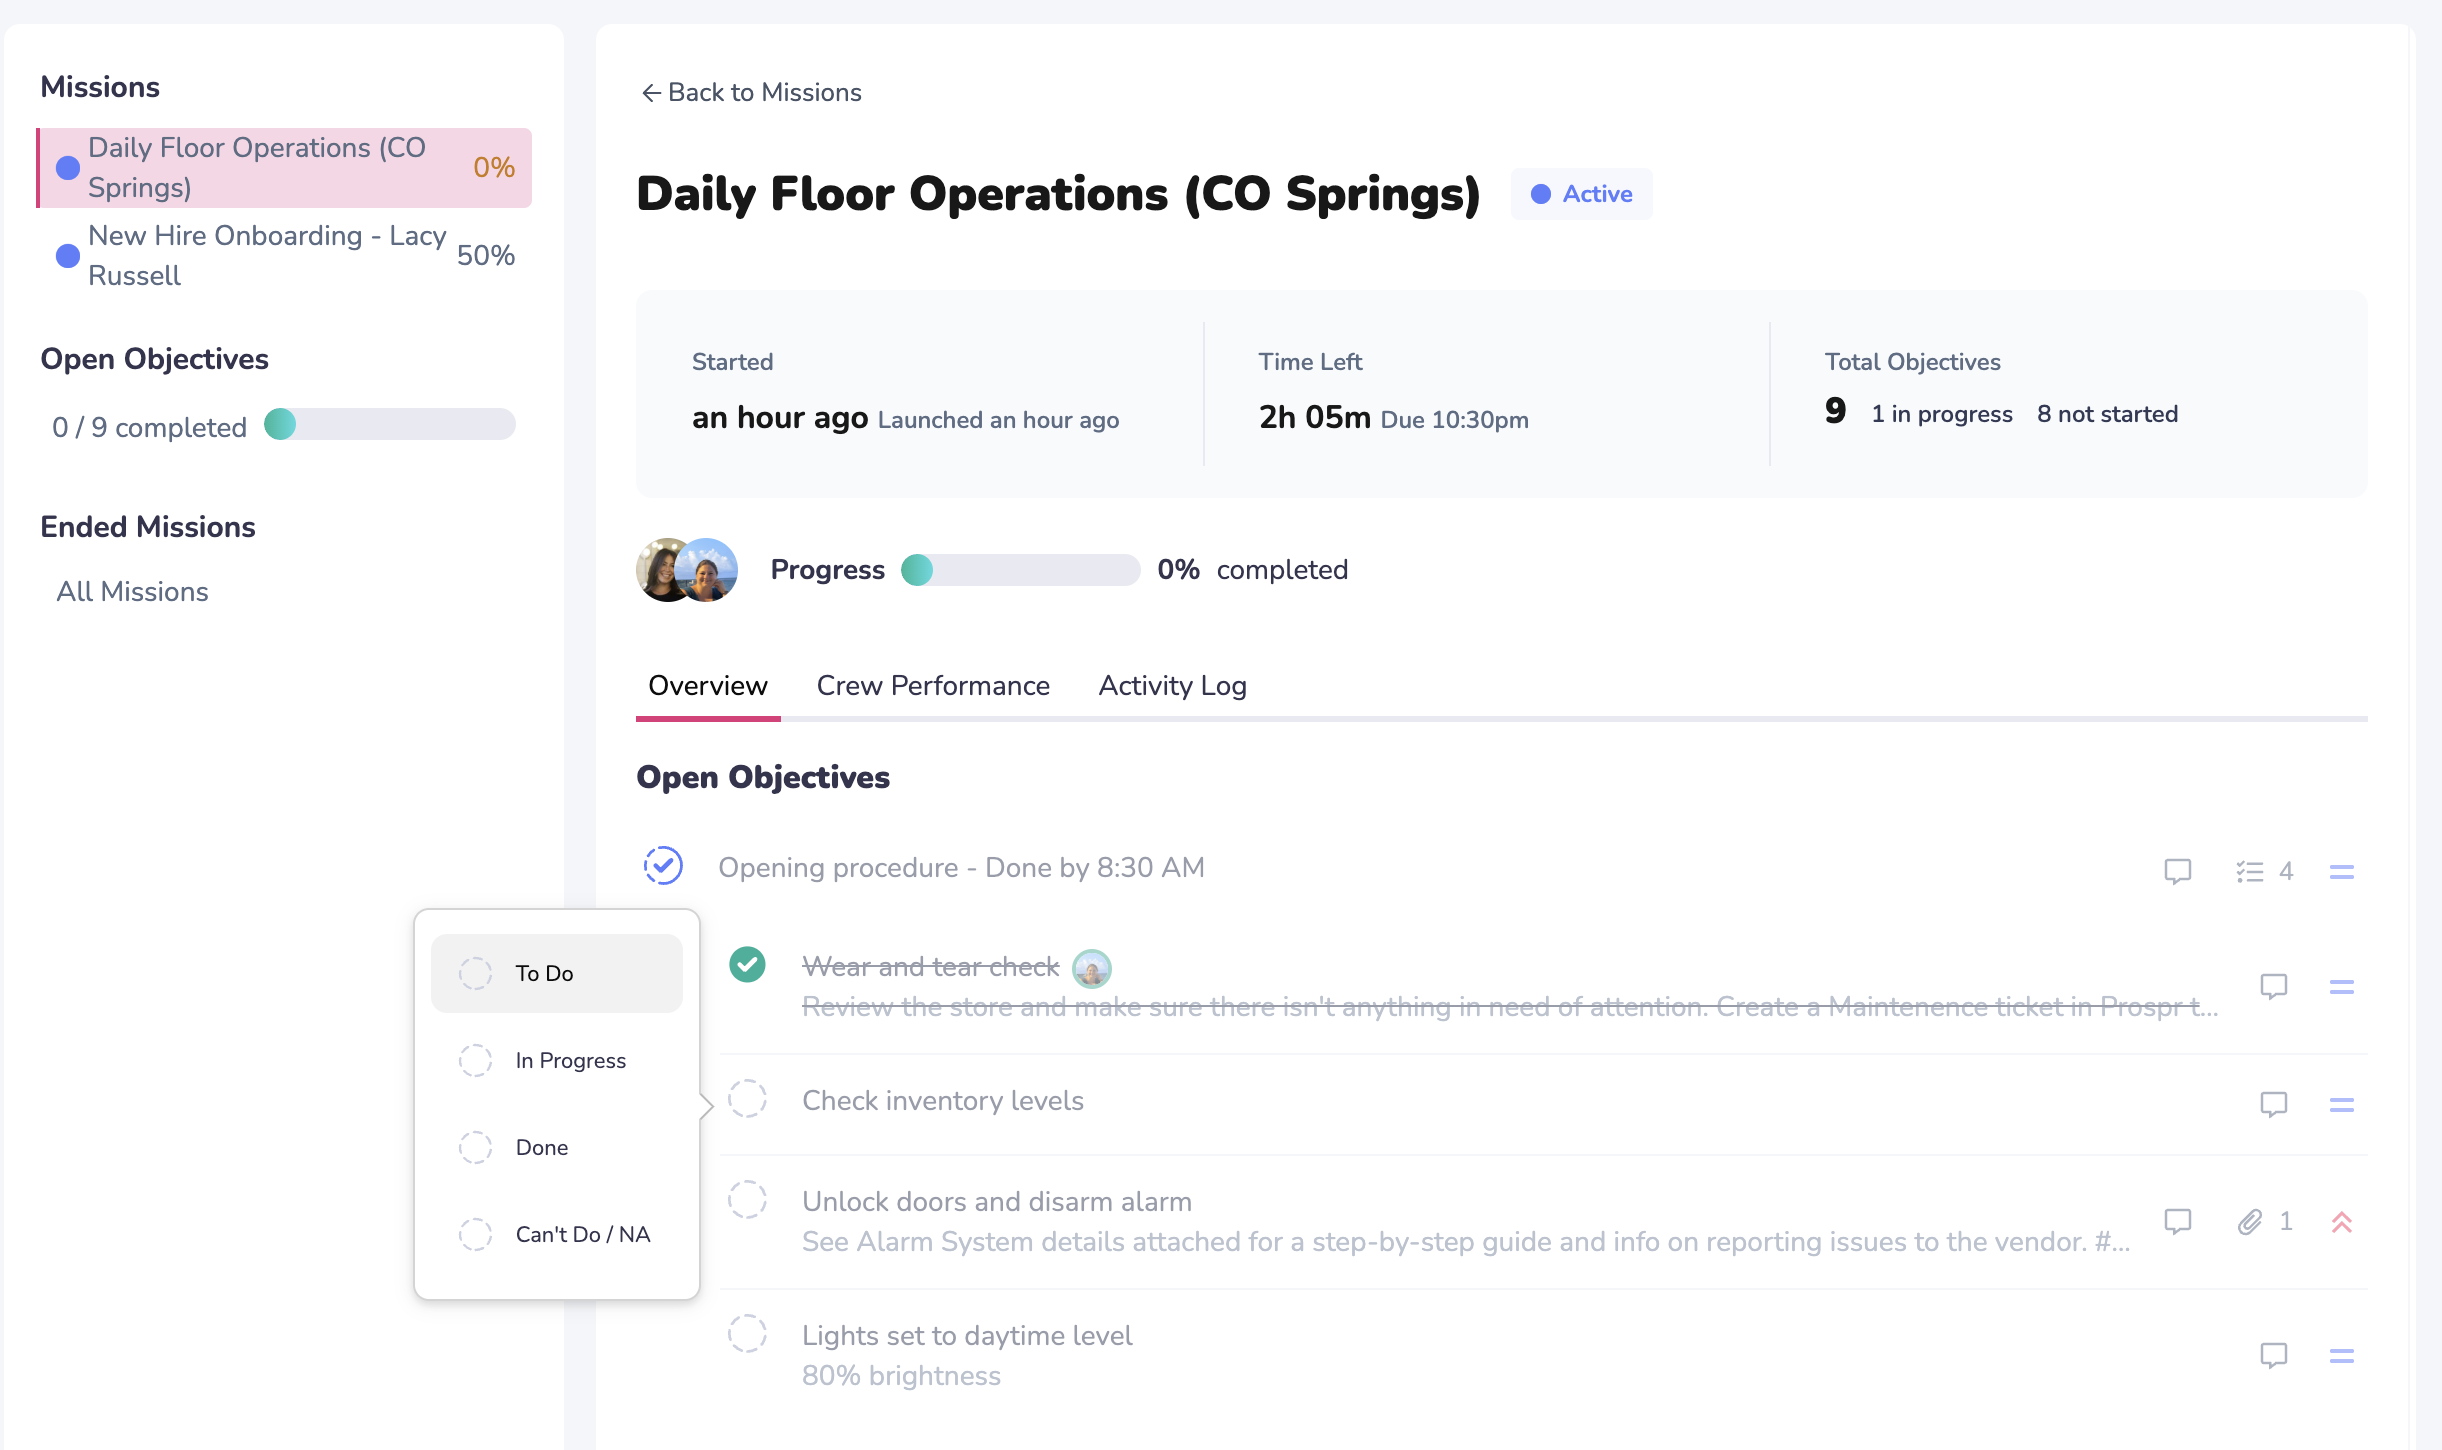
Task: Click assignee avatar next to Wear and tear check
Action: (x=1091, y=968)
